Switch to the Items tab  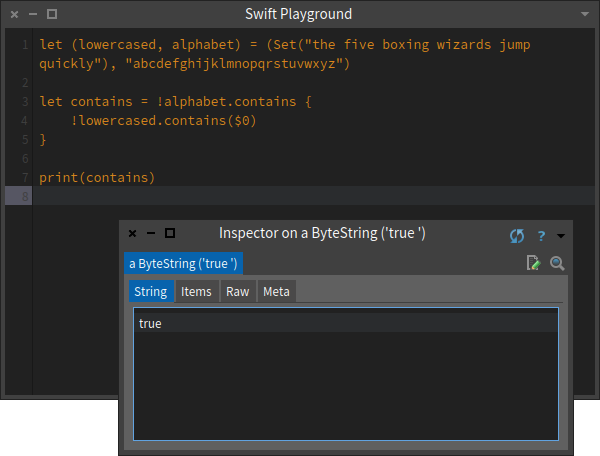pos(196,292)
